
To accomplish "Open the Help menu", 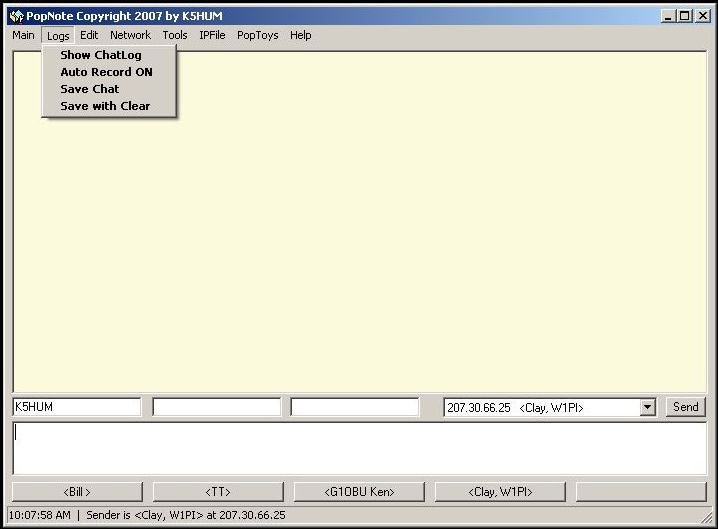I will click(x=300, y=35).
